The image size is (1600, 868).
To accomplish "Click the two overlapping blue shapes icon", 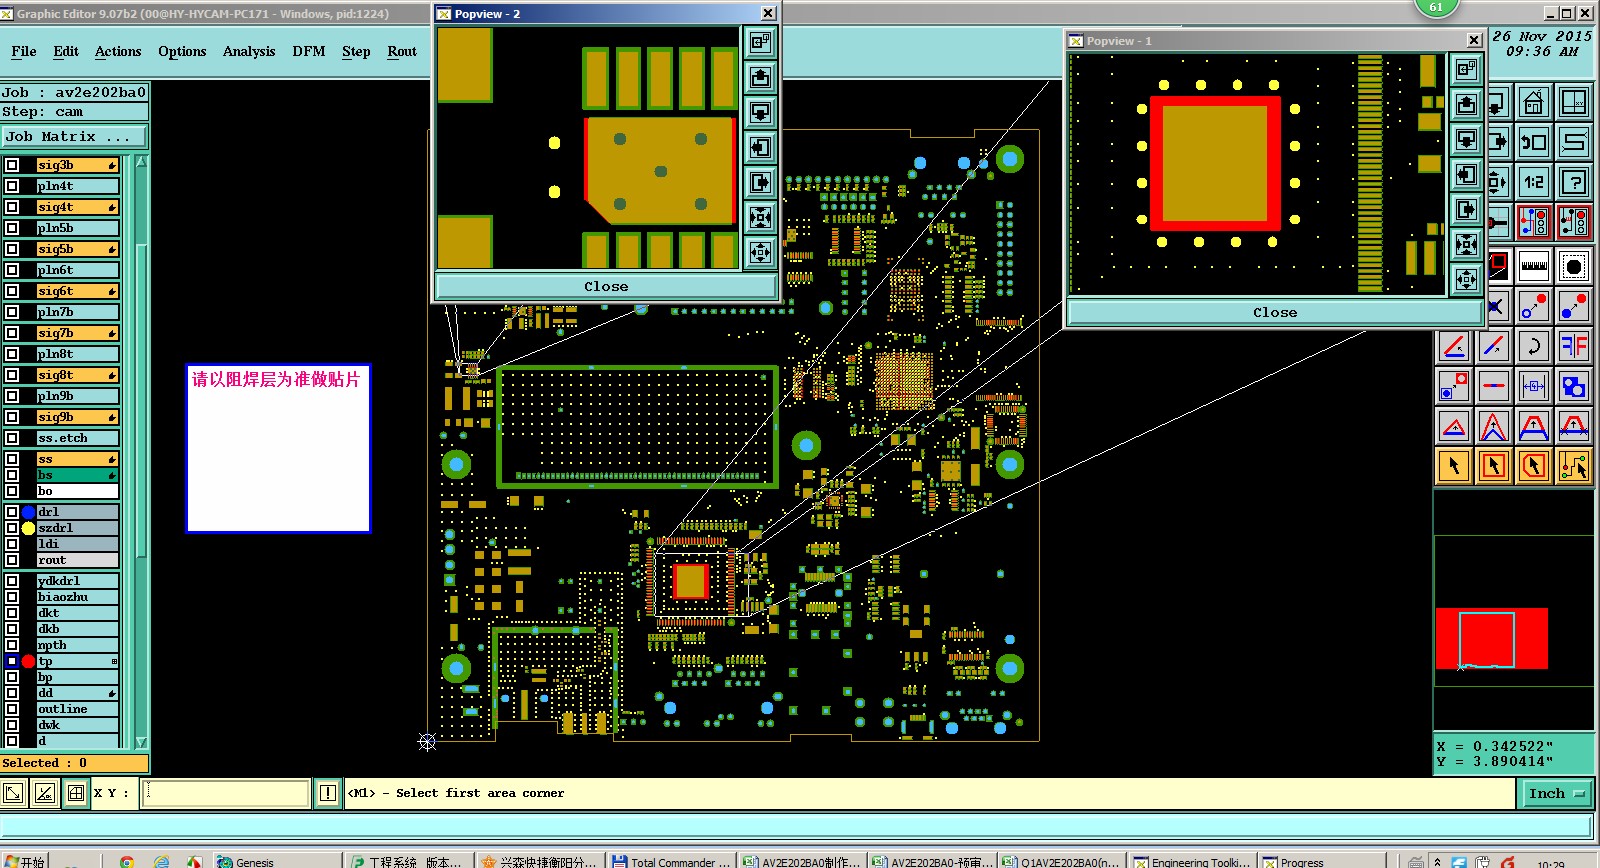I will [1574, 386].
